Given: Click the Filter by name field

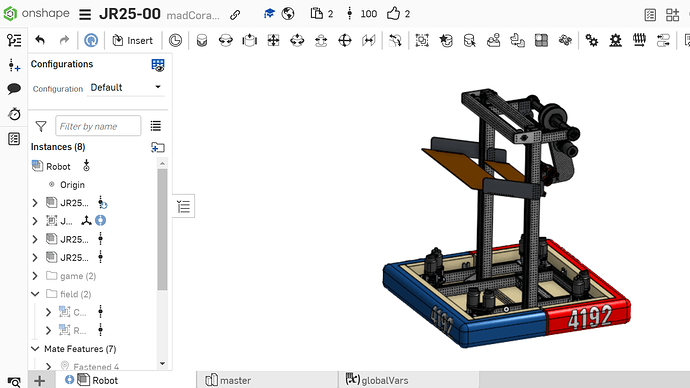Looking at the screenshot, I should 98,126.
